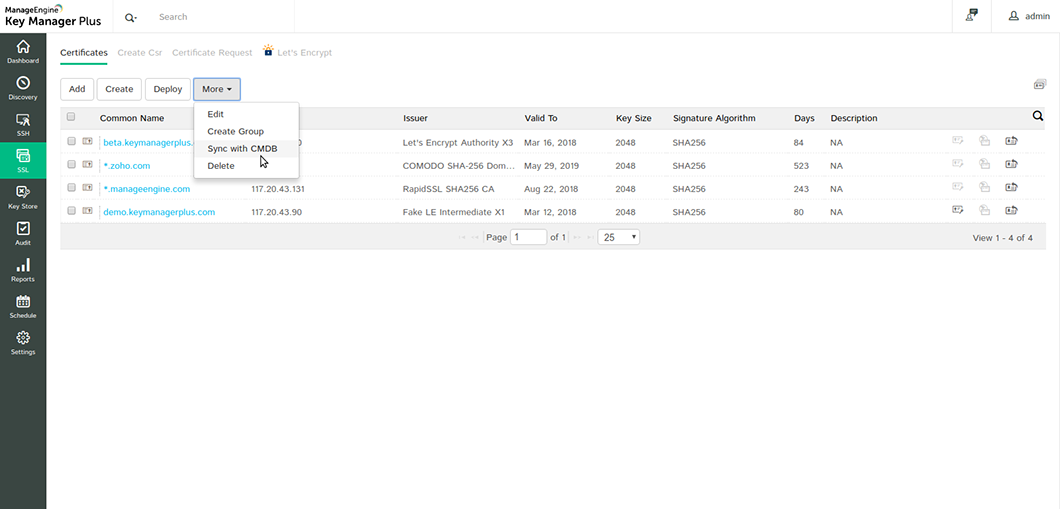
Task: Open the *.manageengine.com certificate link
Action: pos(147,189)
